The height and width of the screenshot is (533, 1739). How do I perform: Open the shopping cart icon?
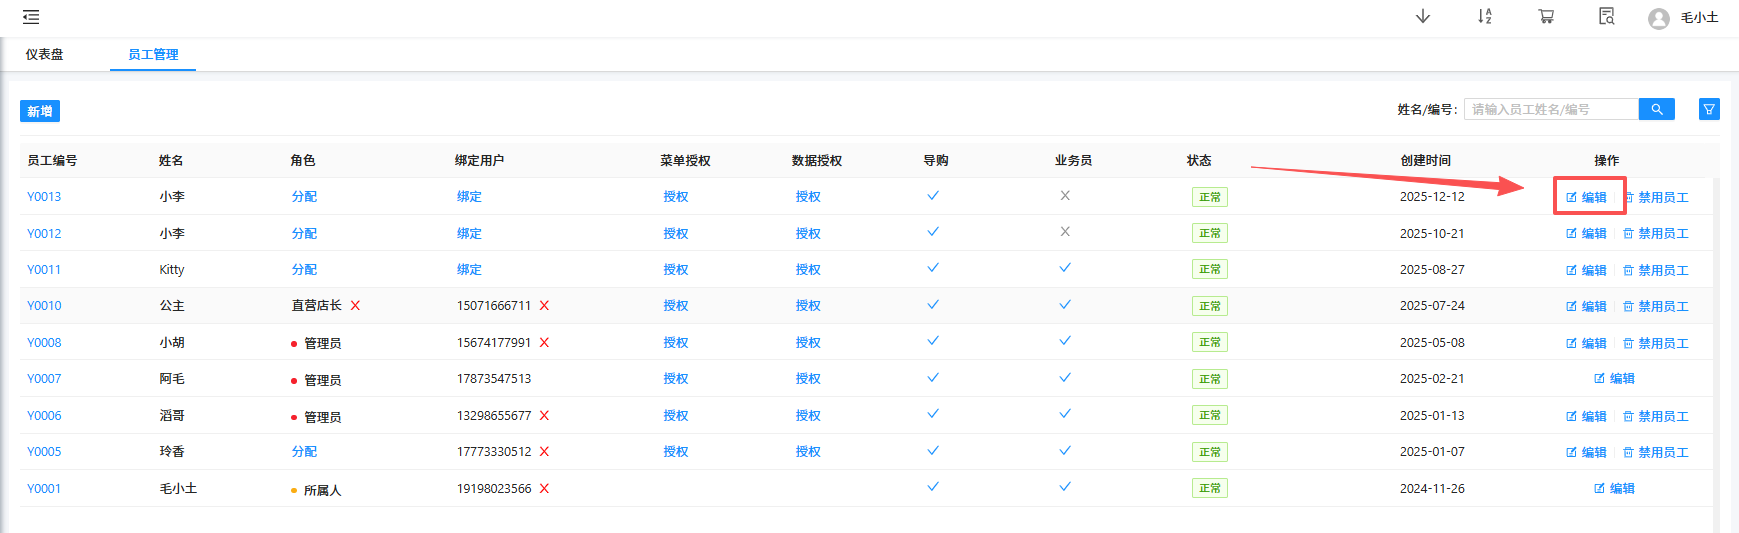pos(1546,17)
